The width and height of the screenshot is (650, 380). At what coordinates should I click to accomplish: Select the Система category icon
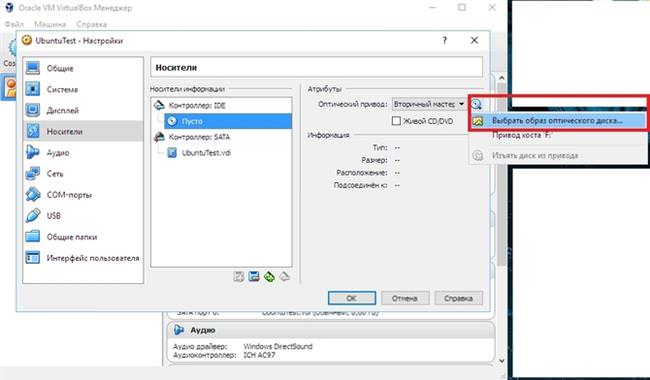click(33, 89)
